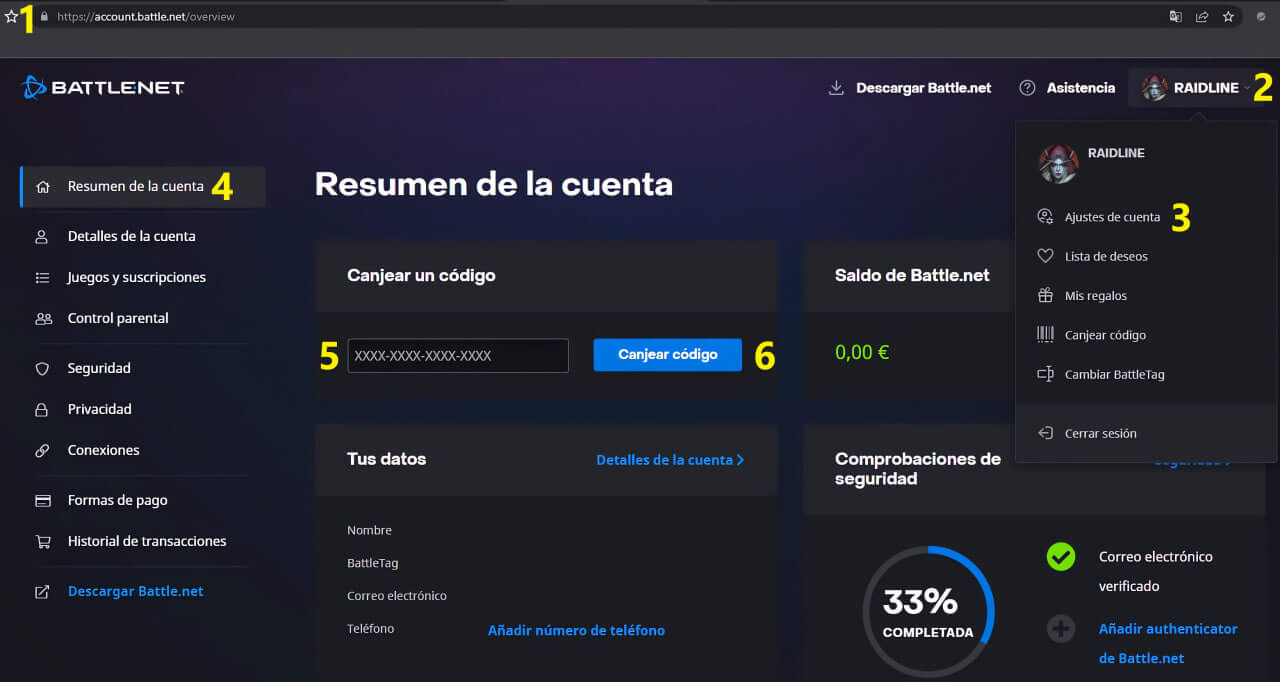The image size is (1280, 682).
Task: Go to Seguridad in the sidebar
Action: 99,368
